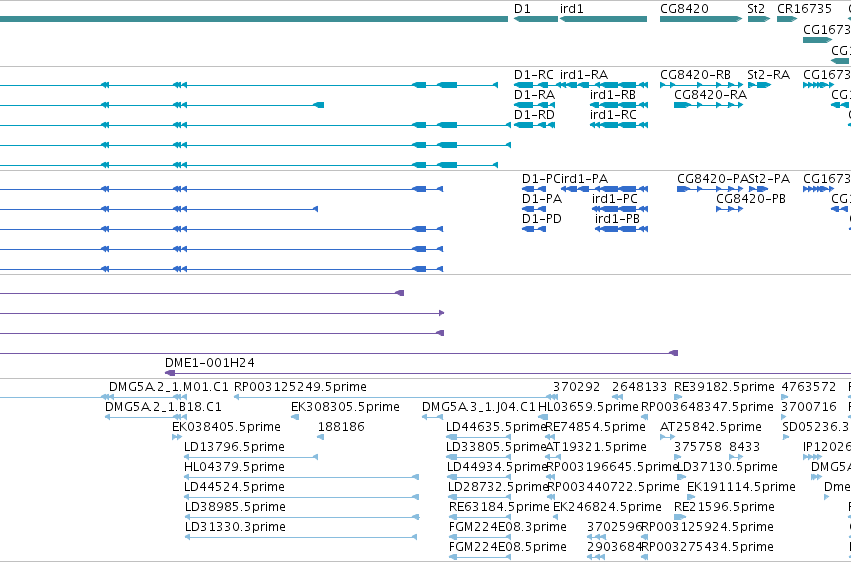Click the LD37130.5prime EST label
This screenshot has width=851, height=562.
(x=728, y=468)
